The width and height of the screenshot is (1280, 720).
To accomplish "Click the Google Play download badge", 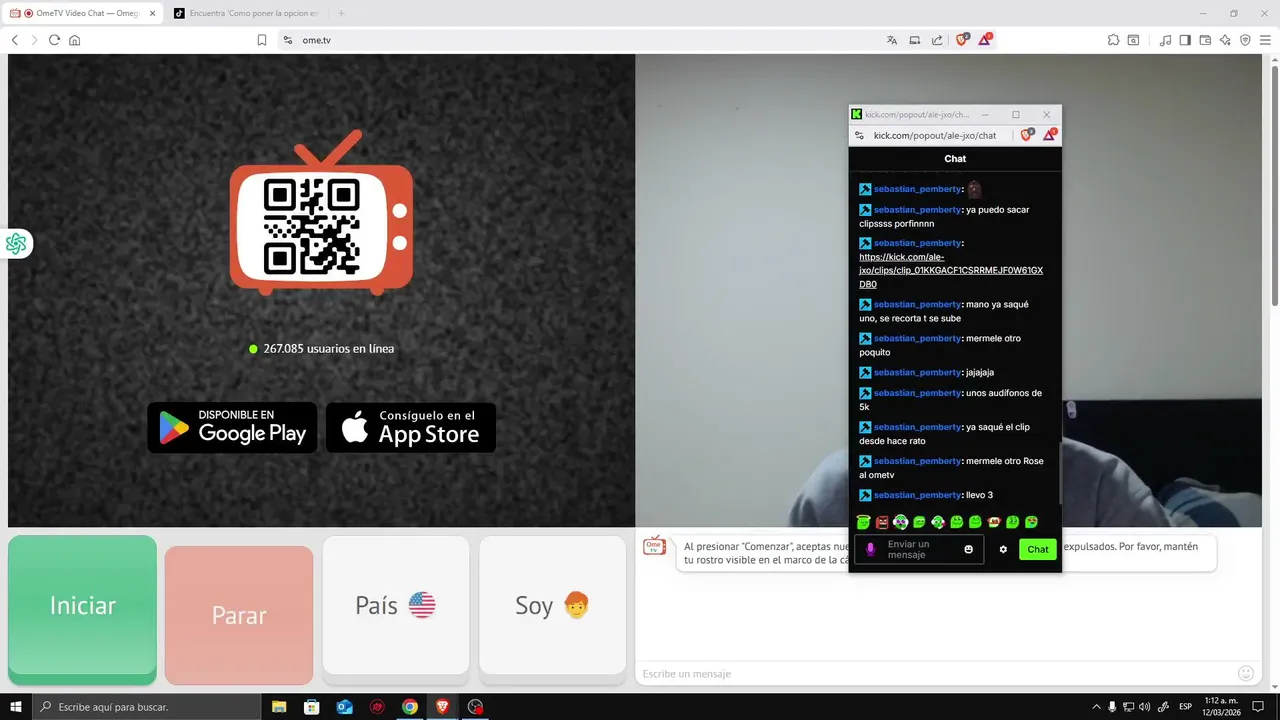I will [232, 428].
